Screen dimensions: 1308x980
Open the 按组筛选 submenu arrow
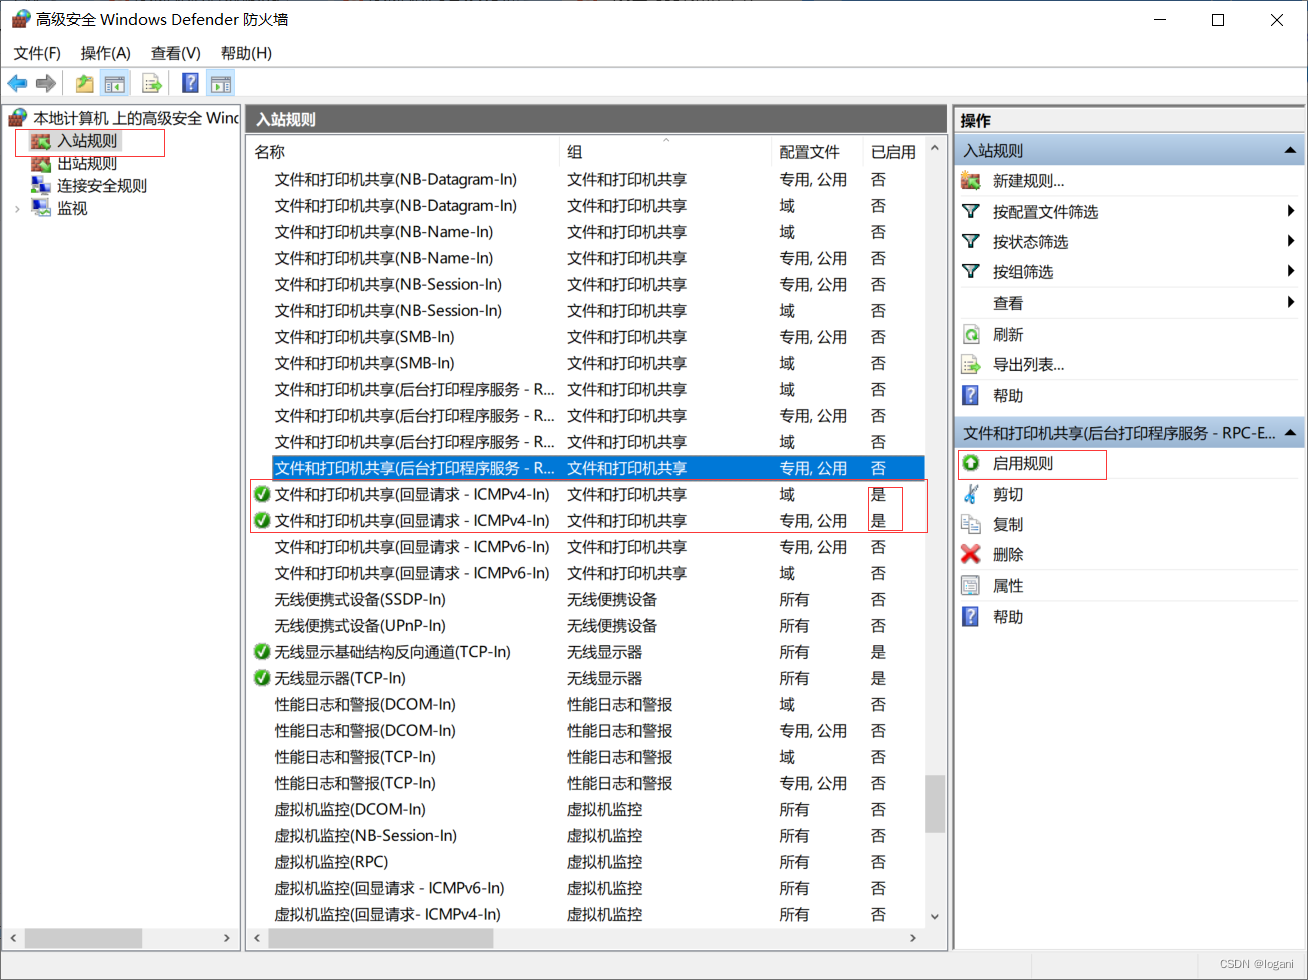(1291, 271)
